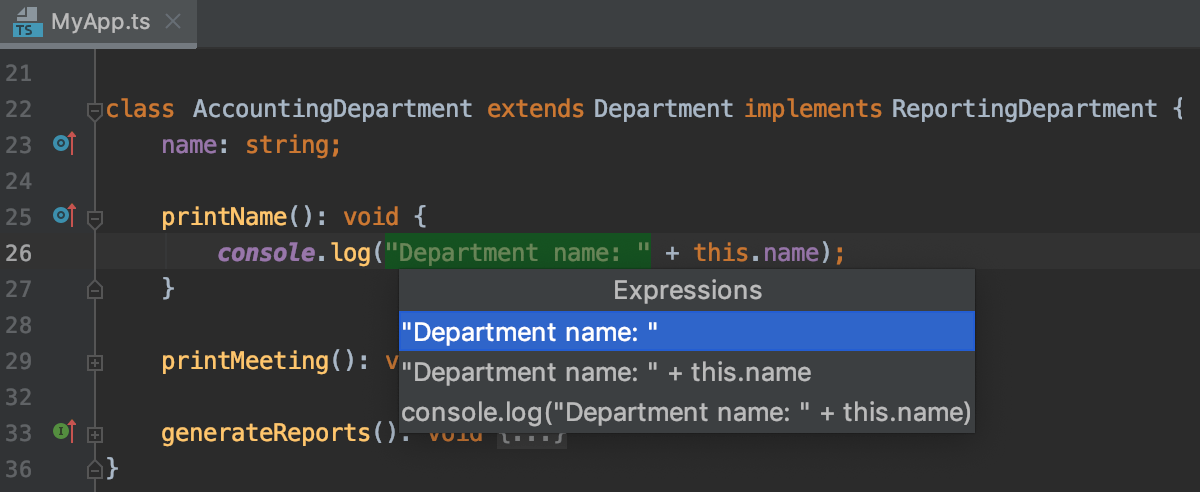
Task: Expand the folded printMeeting method plus marker
Action: 95,363
